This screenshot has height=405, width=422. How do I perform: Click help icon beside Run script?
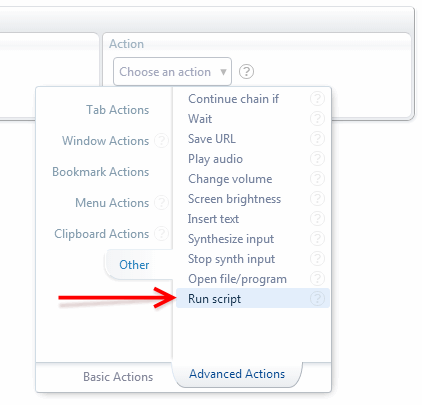pyautogui.click(x=317, y=299)
